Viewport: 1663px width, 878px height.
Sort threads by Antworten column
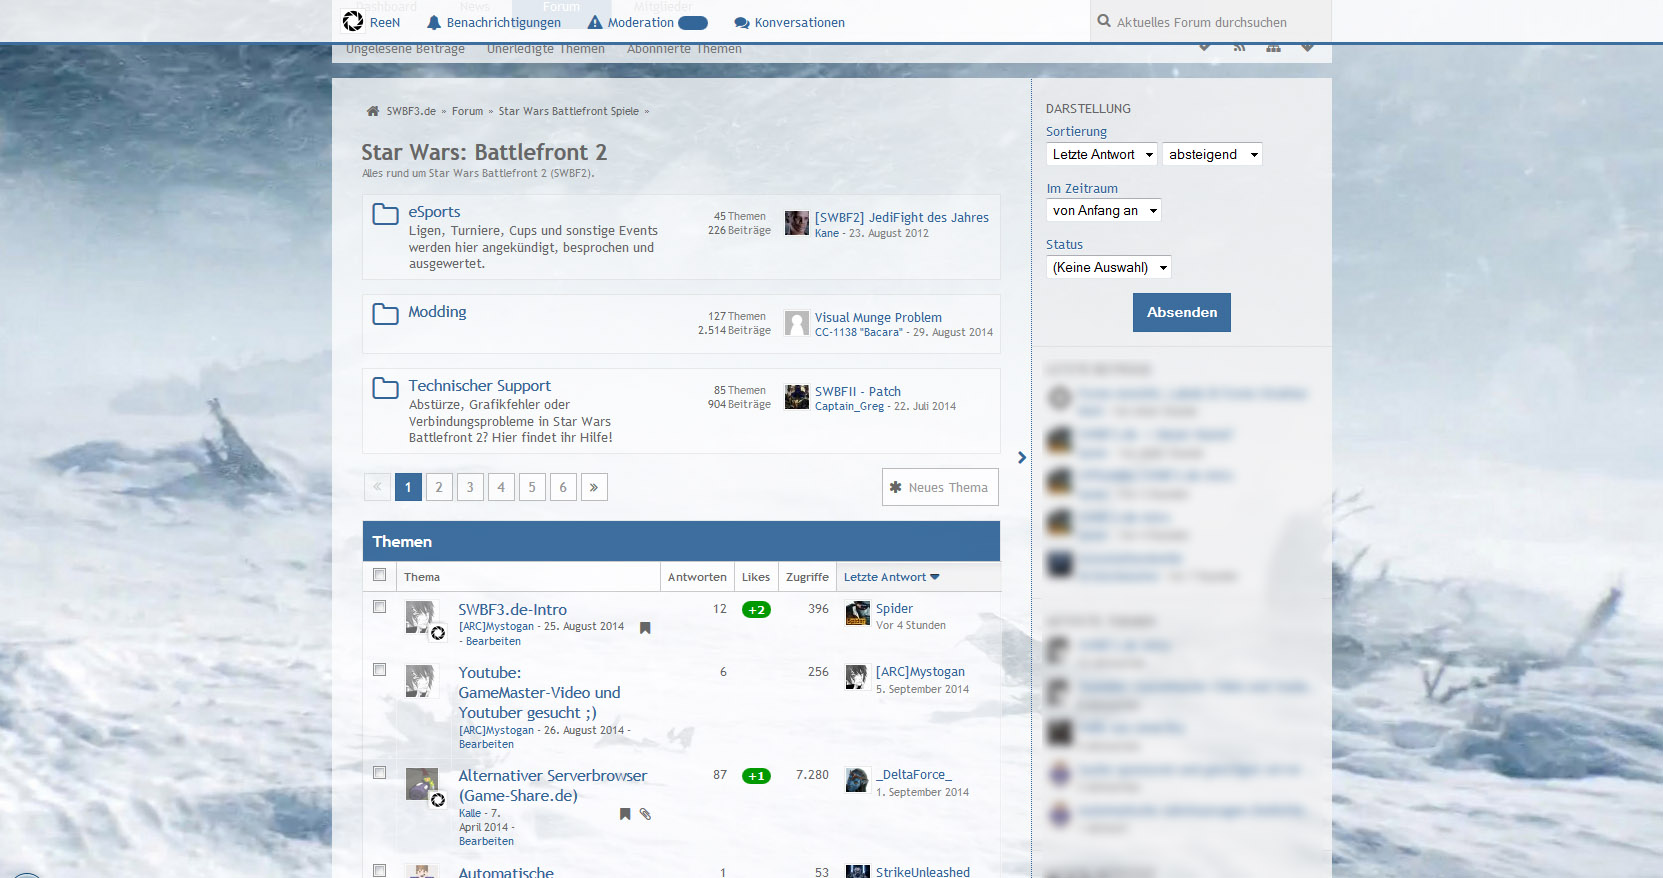pos(697,577)
